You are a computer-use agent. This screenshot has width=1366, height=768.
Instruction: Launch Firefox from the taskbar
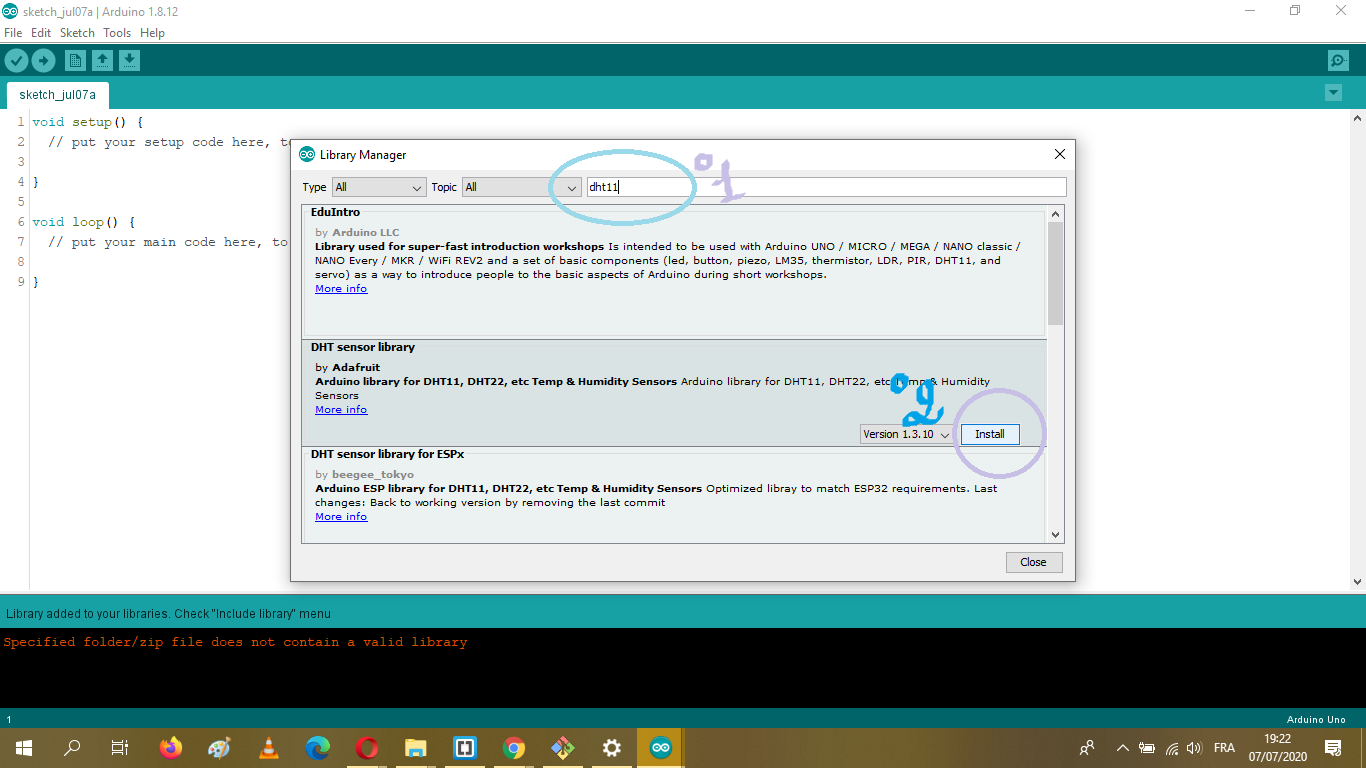[171, 748]
